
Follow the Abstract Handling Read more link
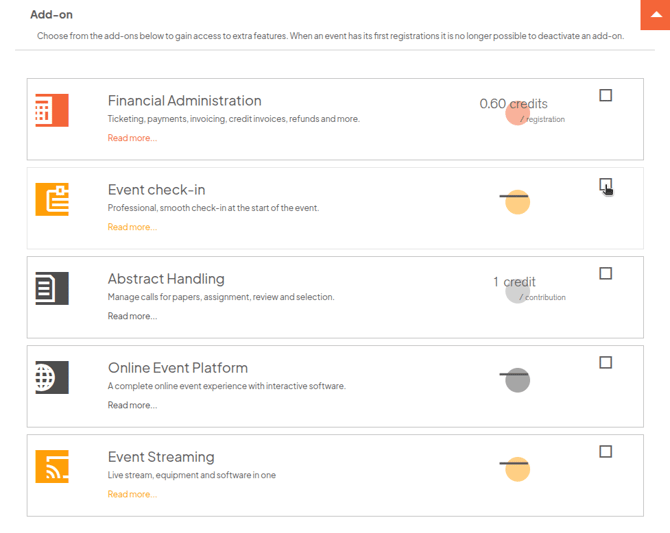point(132,316)
